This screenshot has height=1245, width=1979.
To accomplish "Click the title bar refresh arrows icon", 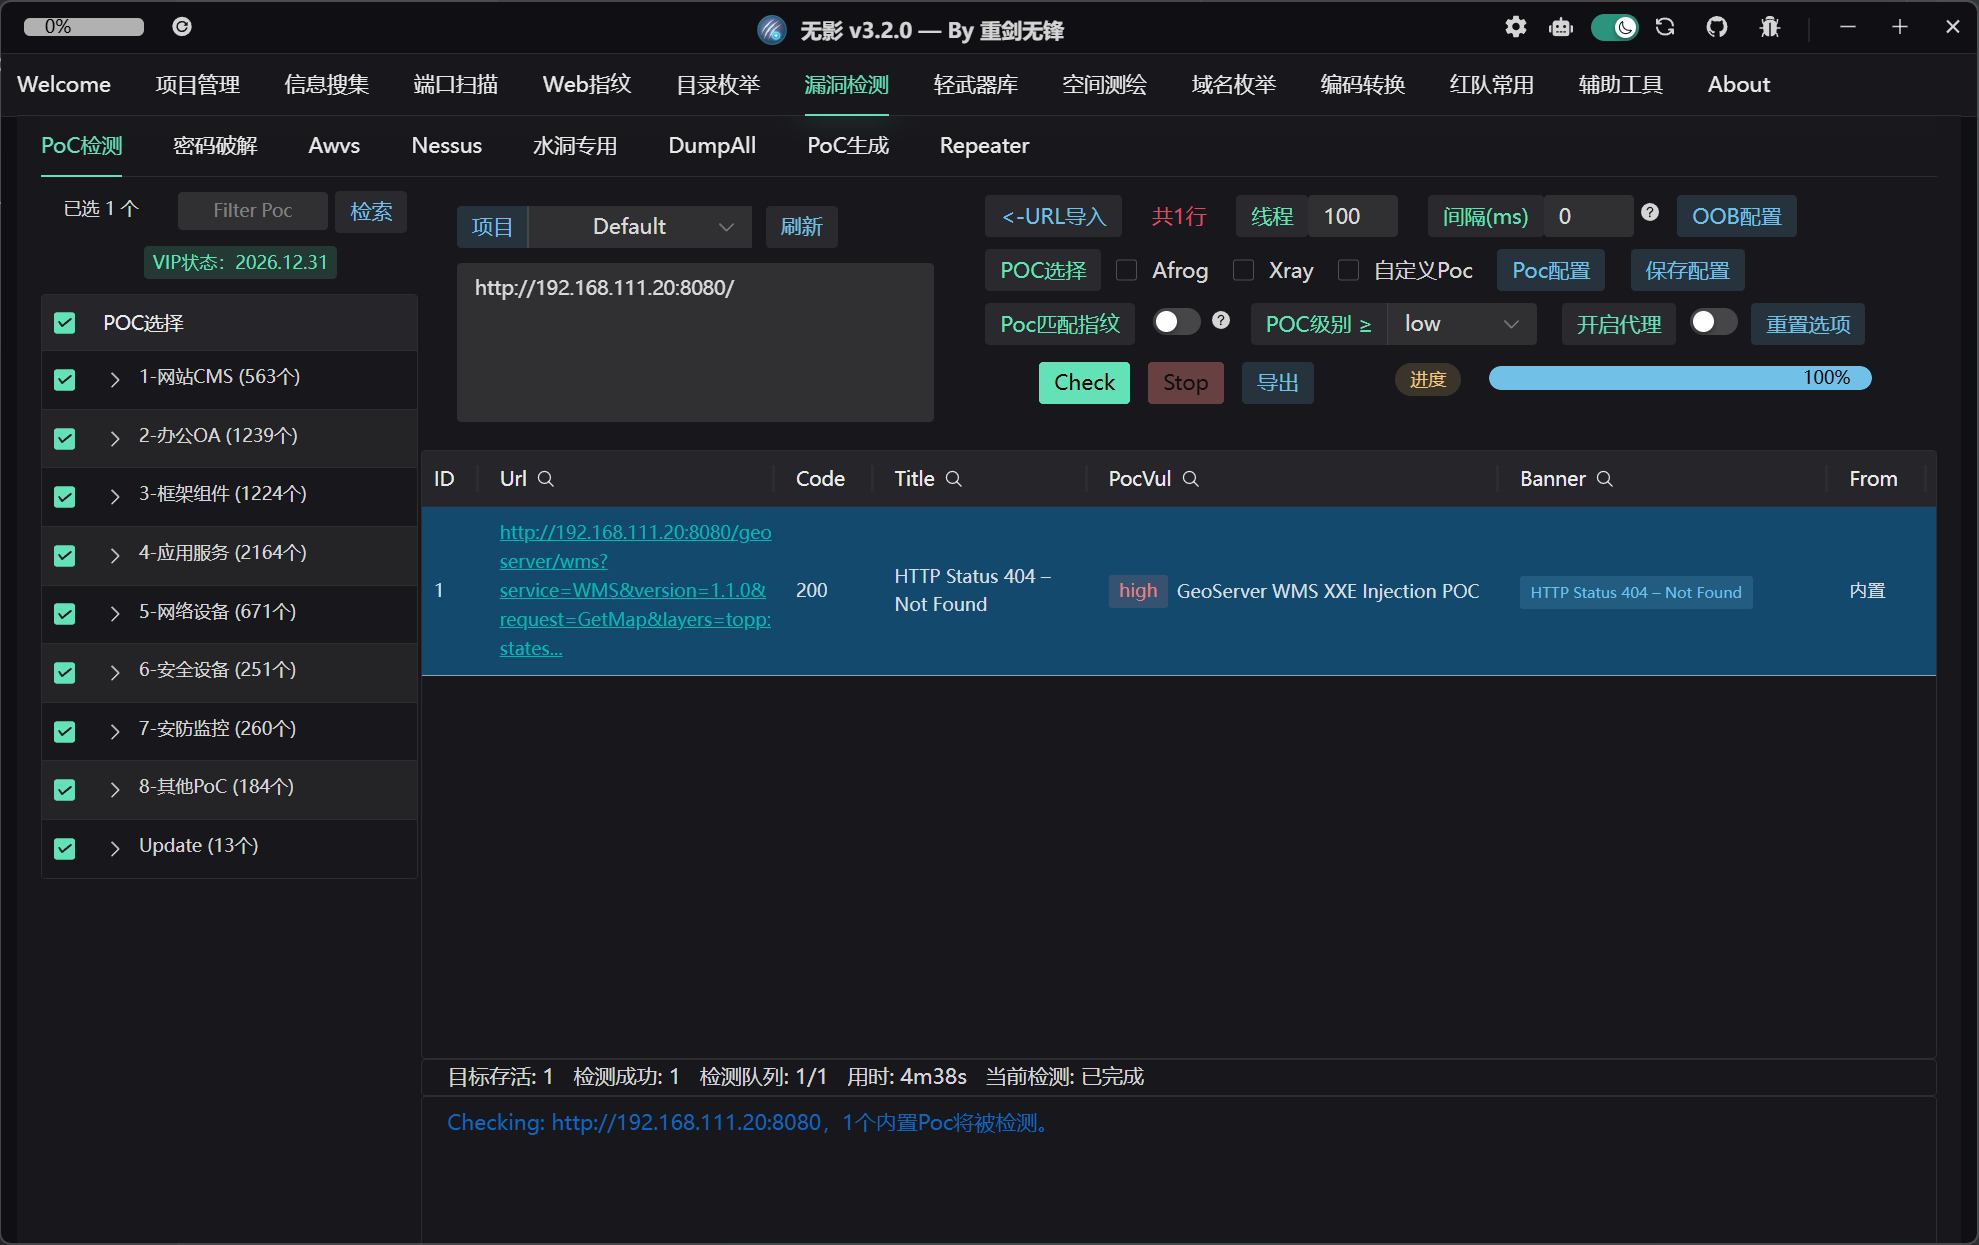I will [1665, 28].
